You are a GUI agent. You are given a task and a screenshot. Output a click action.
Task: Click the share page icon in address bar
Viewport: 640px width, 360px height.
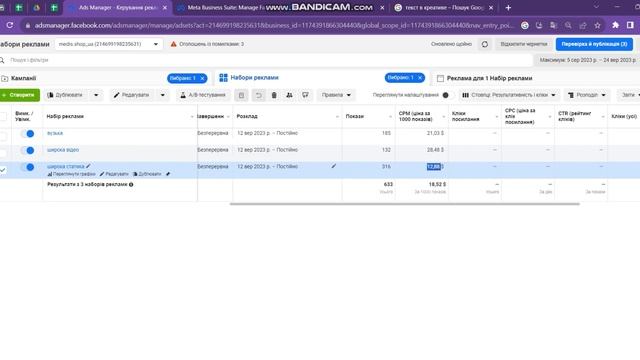(583, 25)
